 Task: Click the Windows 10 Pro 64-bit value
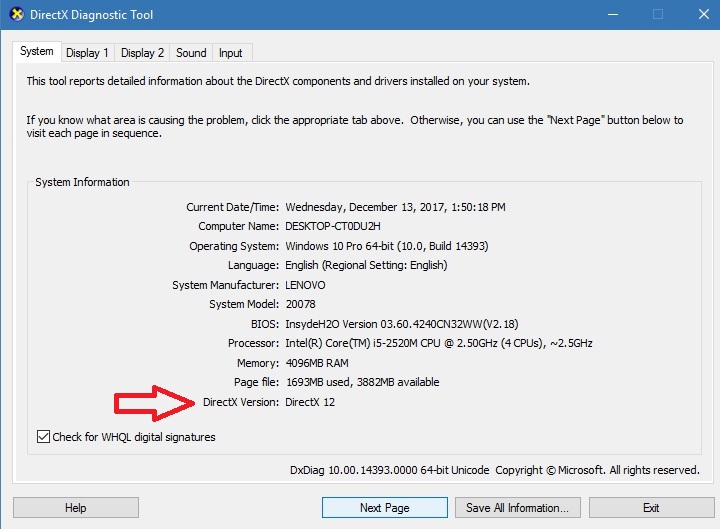[x=387, y=246]
